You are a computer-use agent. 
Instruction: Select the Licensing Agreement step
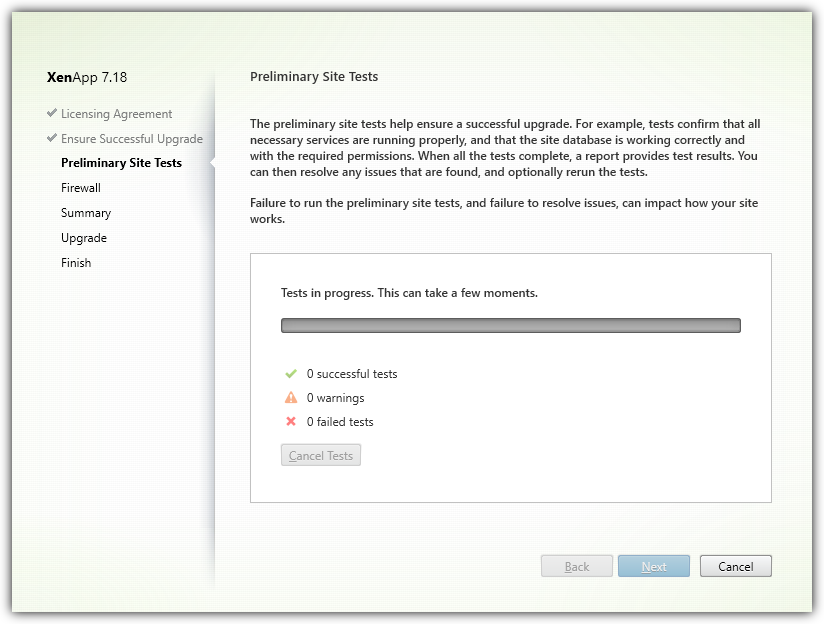click(116, 114)
